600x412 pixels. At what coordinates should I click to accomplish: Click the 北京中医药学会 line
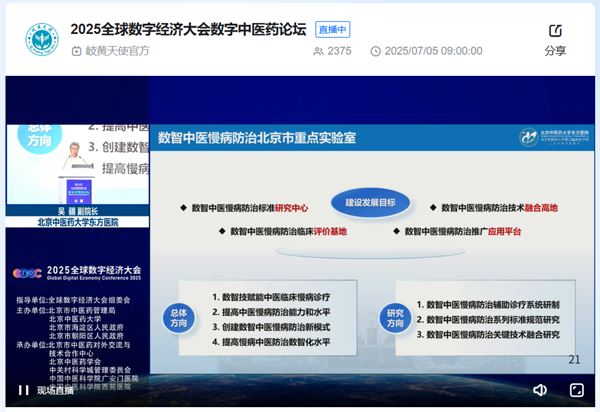pyautogui.click(x=75, y=362)
